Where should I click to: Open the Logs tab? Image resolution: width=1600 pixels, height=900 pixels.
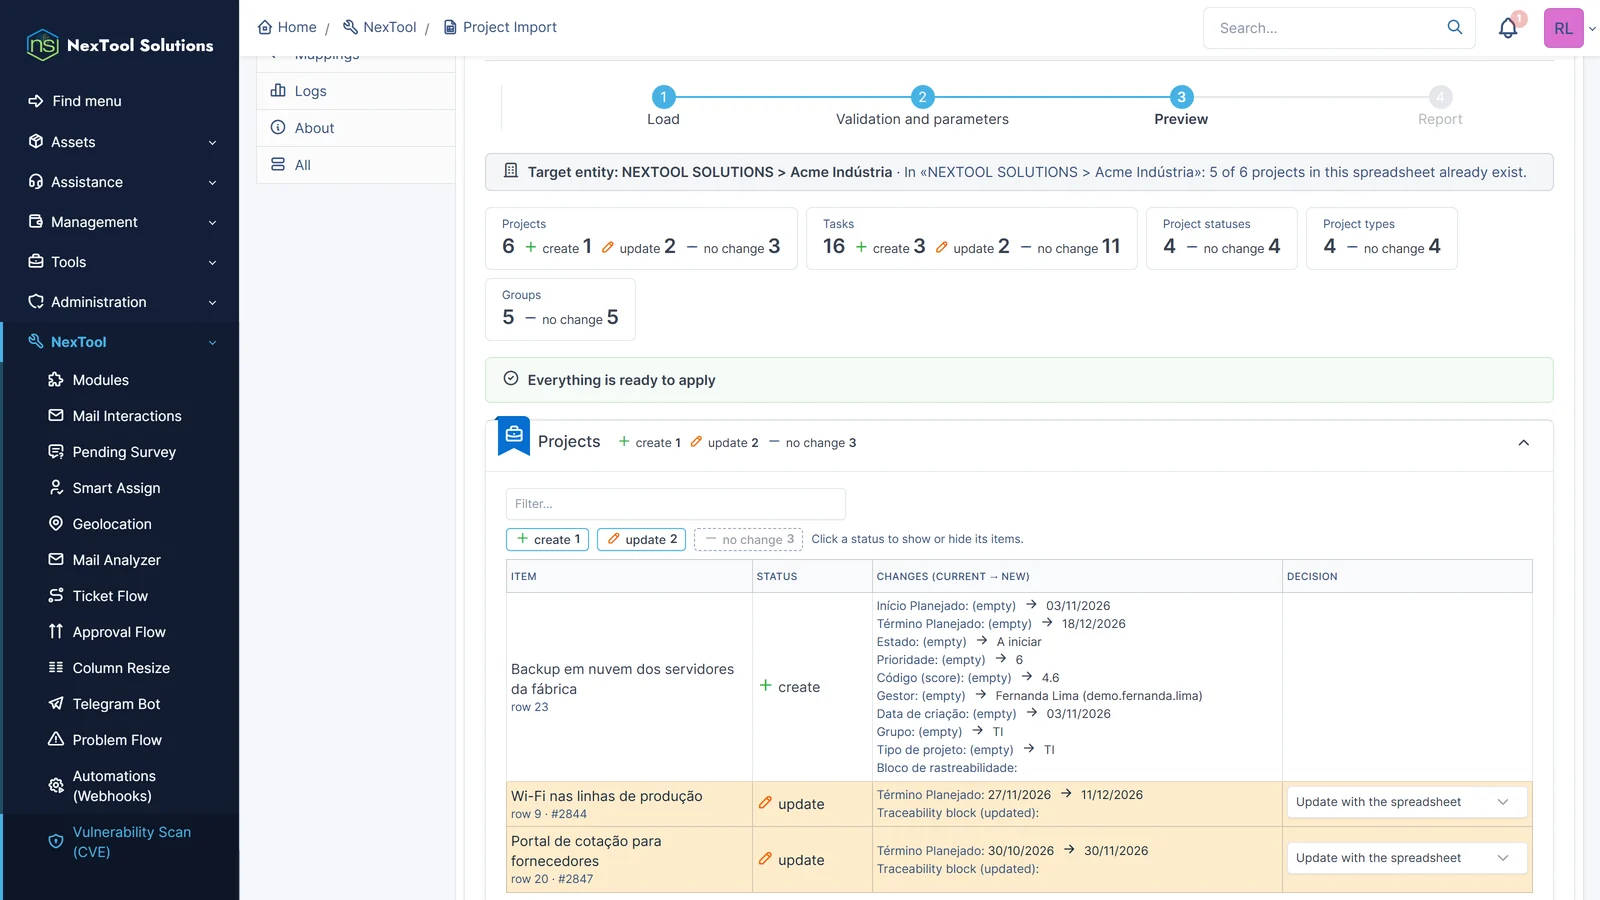pyautogui.click(x=356, y=91)
